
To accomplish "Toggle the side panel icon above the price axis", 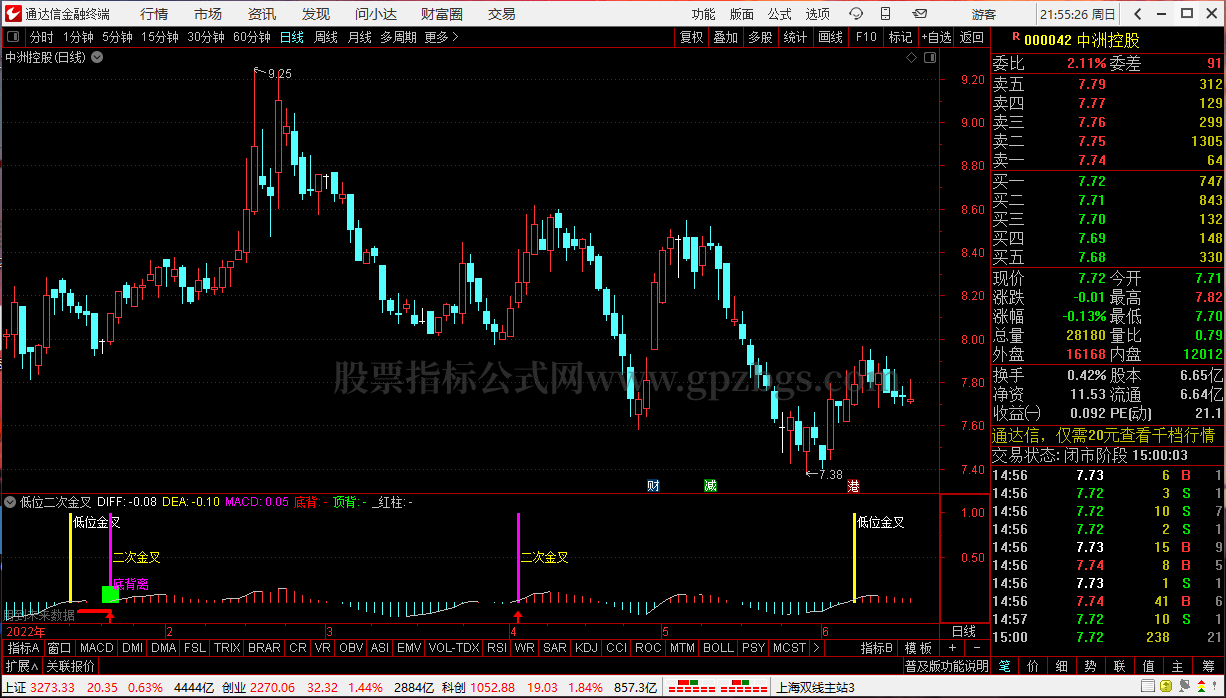I will 928,57.
